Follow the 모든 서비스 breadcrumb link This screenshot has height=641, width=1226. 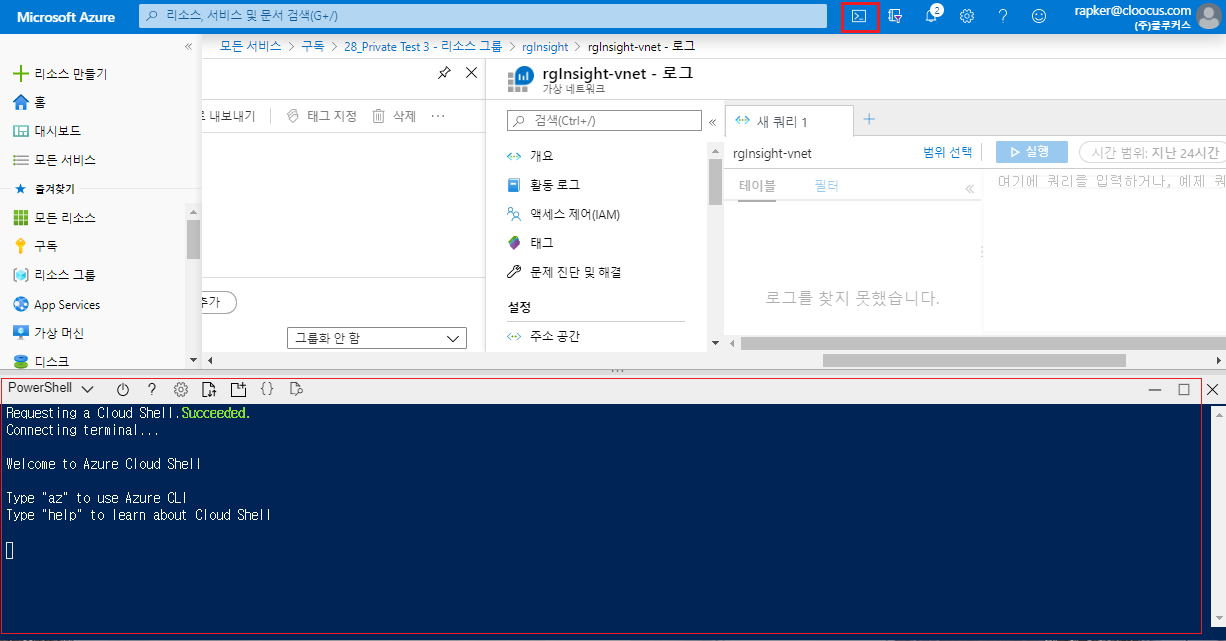(250, 46)
